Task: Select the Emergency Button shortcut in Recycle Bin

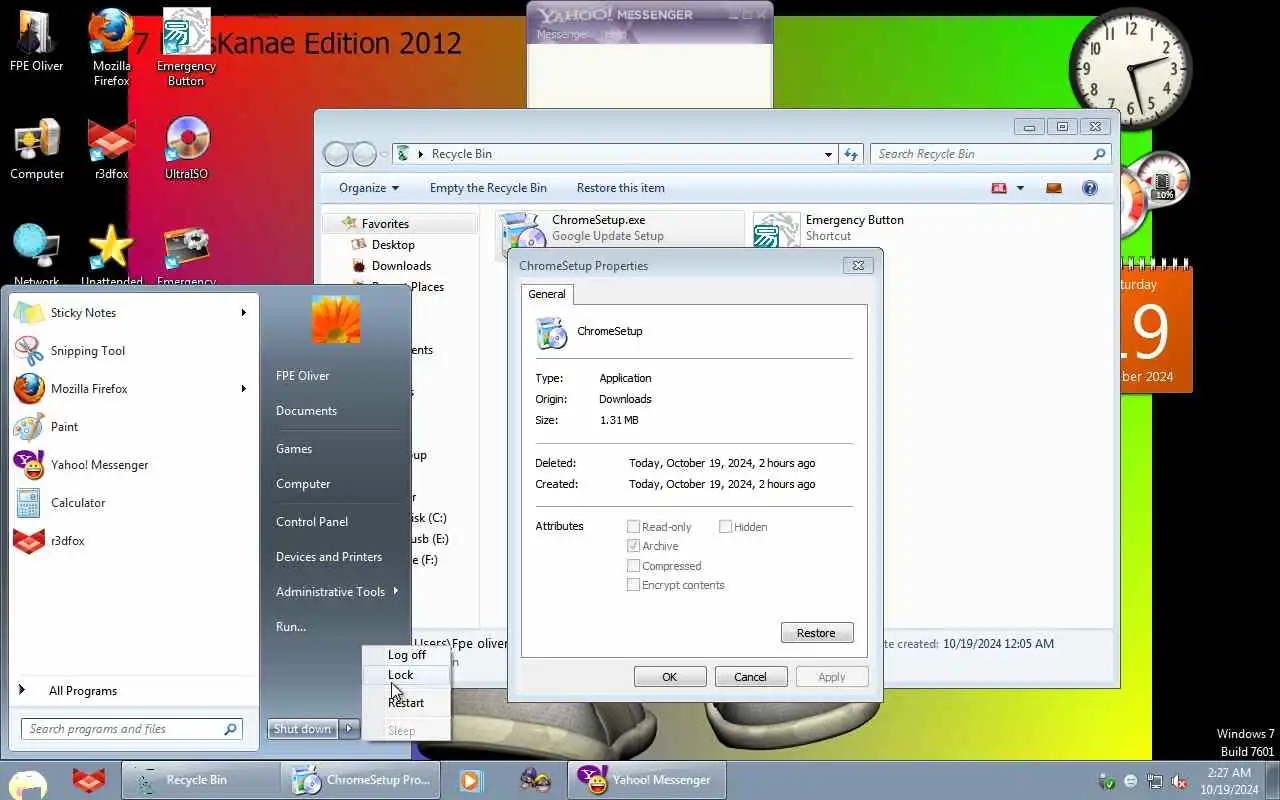Action: click(x=830, y=228)
